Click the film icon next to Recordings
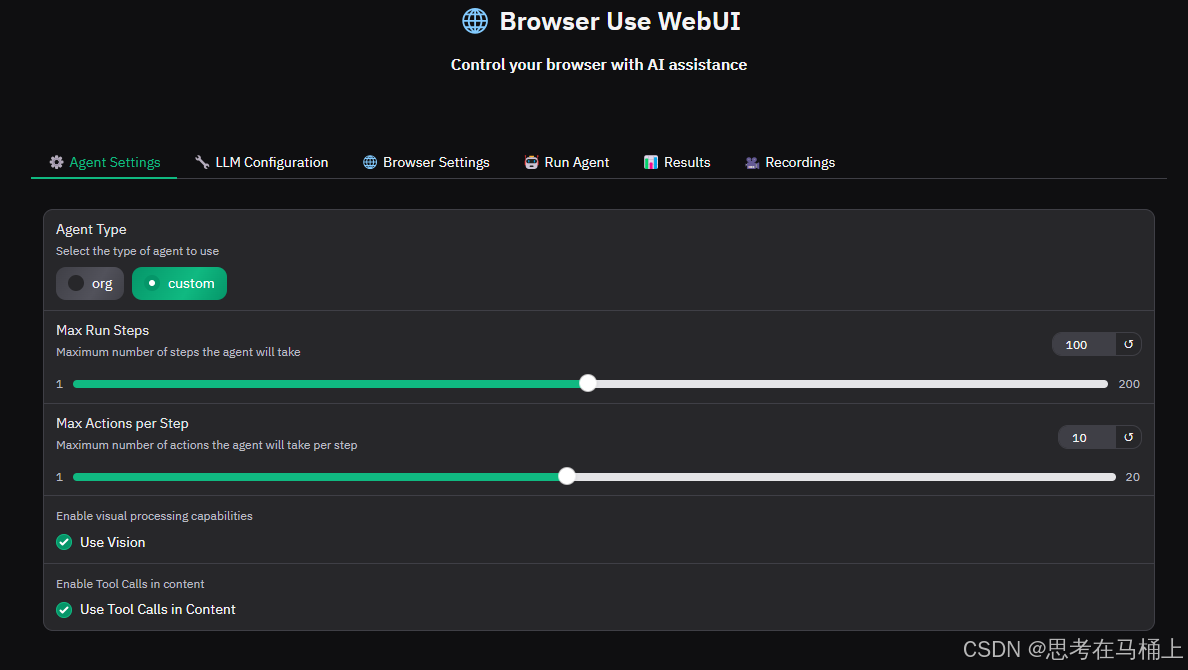 point(751,162)
